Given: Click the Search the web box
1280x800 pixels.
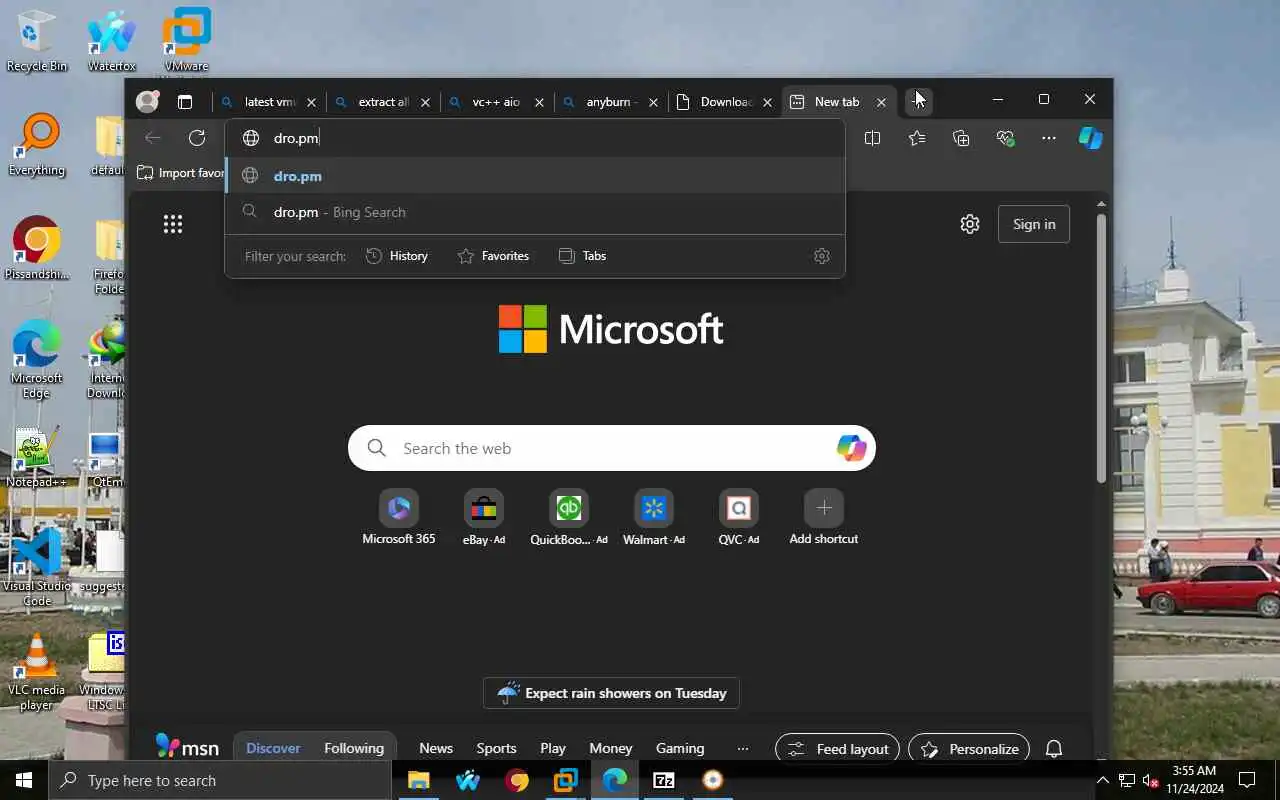Looking at the screenshot, I should (612, 448).
